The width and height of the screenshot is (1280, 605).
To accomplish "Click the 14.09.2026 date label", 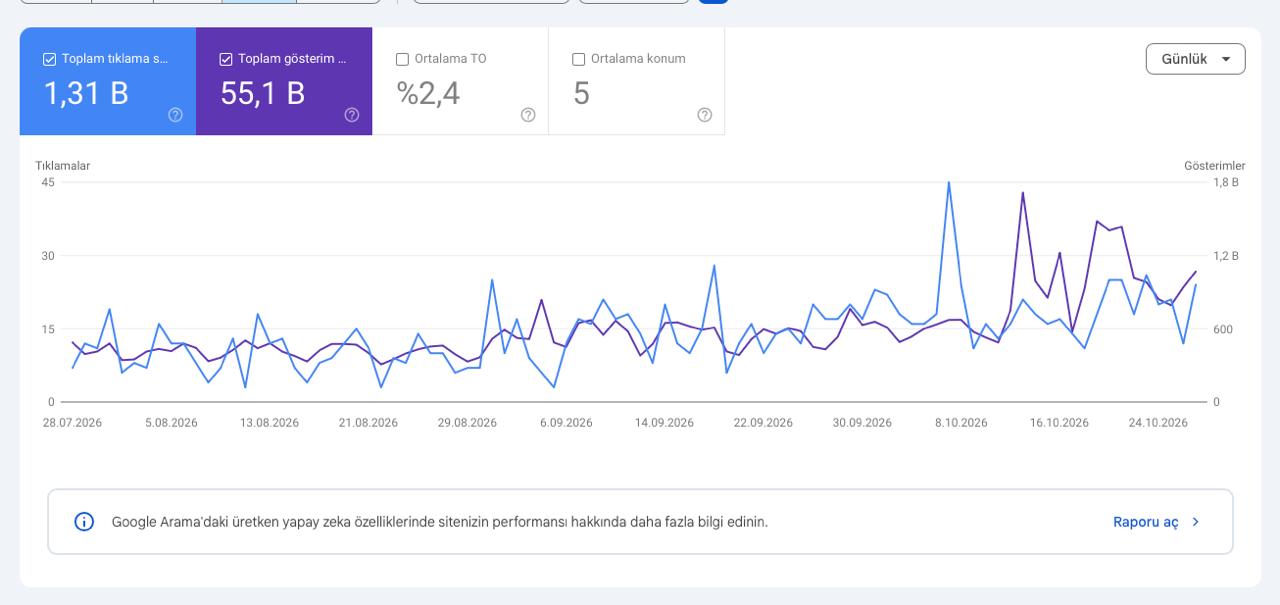I will [664, 423].
